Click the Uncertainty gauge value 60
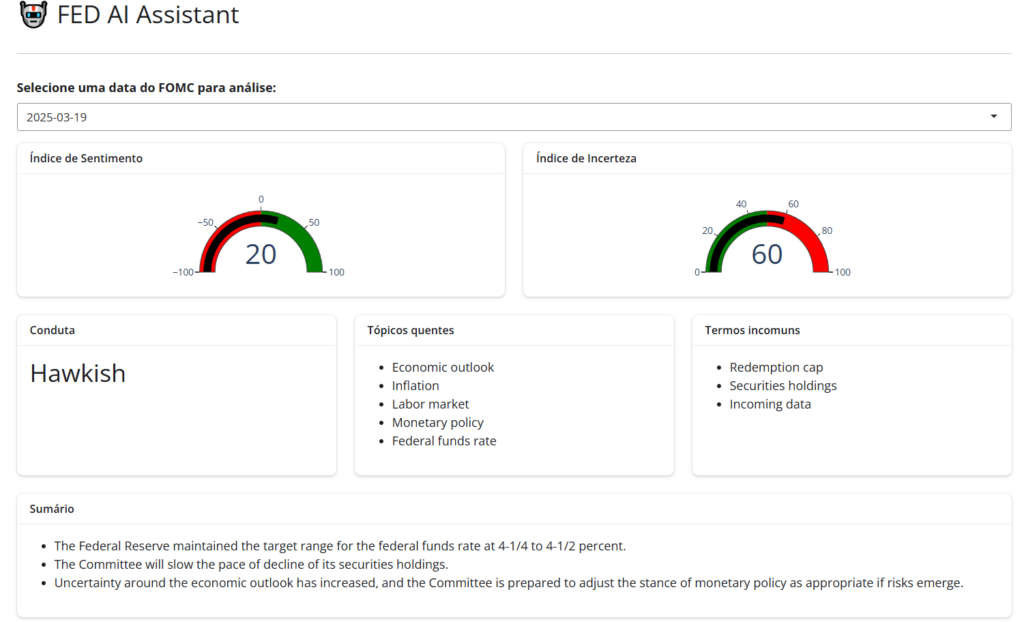This screenshot has height=622, width=1024. [767, 254]
